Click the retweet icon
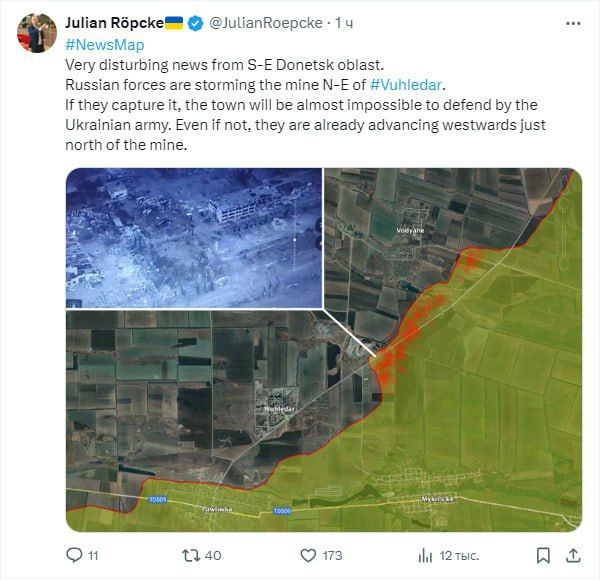This screenshot has height=580, width=601. (x=187, y=554)
